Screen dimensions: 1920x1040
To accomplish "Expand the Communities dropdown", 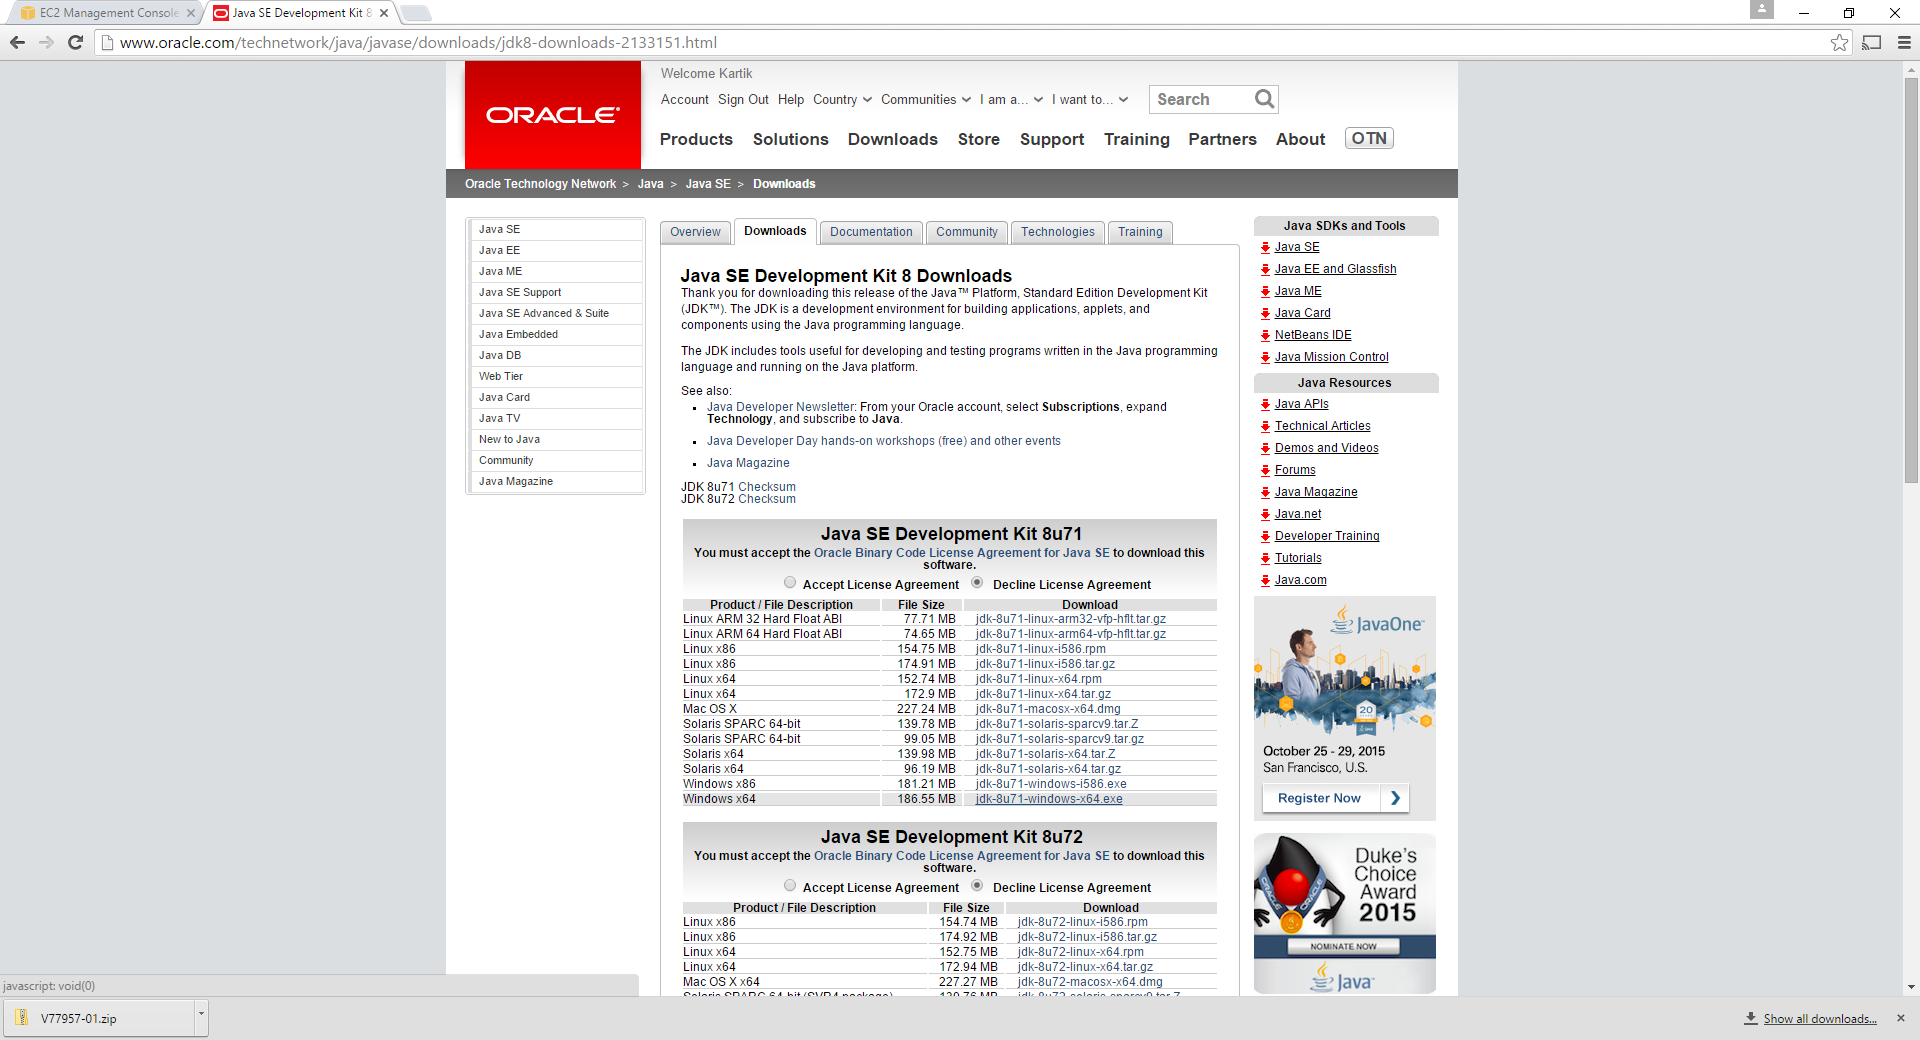I will 926,99.
